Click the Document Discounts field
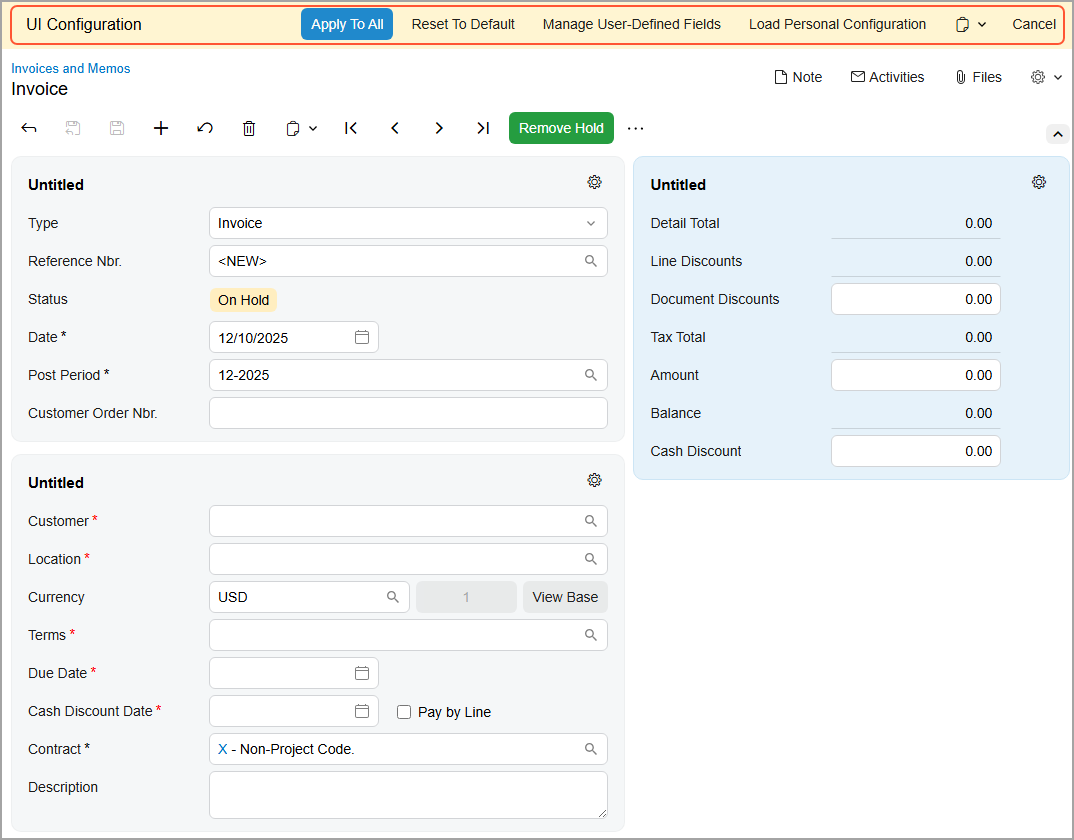 (916, 299)
